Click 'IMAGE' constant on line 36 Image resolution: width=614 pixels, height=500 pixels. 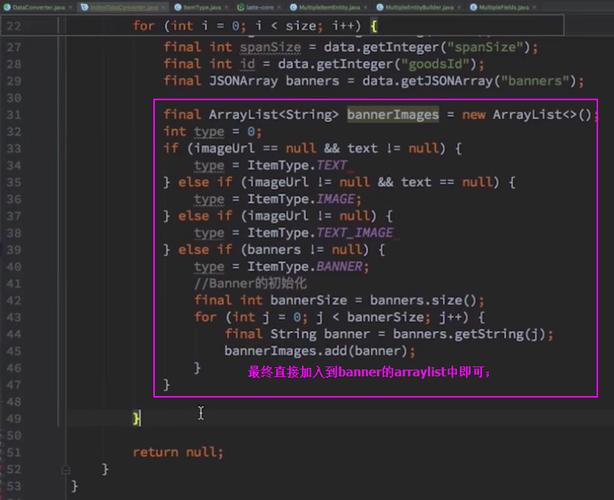point(335,199)
